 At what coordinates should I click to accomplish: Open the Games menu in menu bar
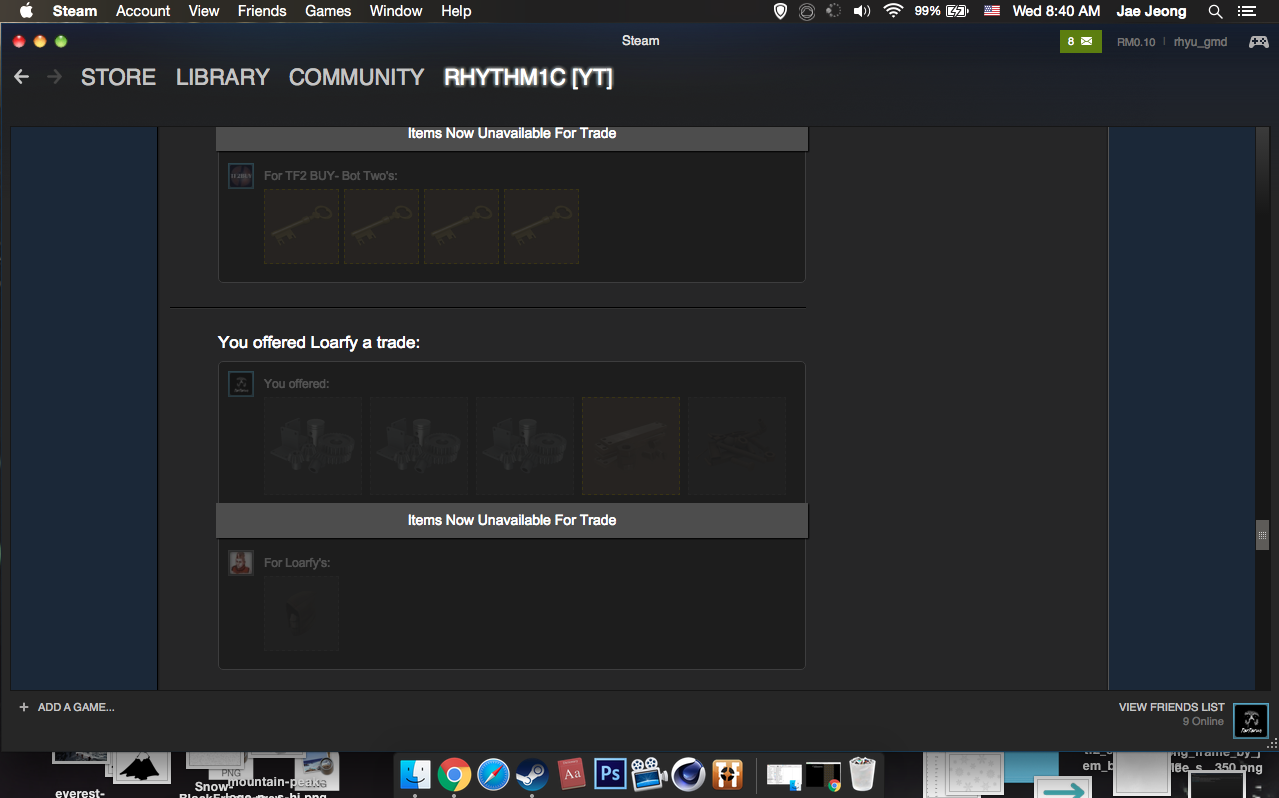pos(328,11)
